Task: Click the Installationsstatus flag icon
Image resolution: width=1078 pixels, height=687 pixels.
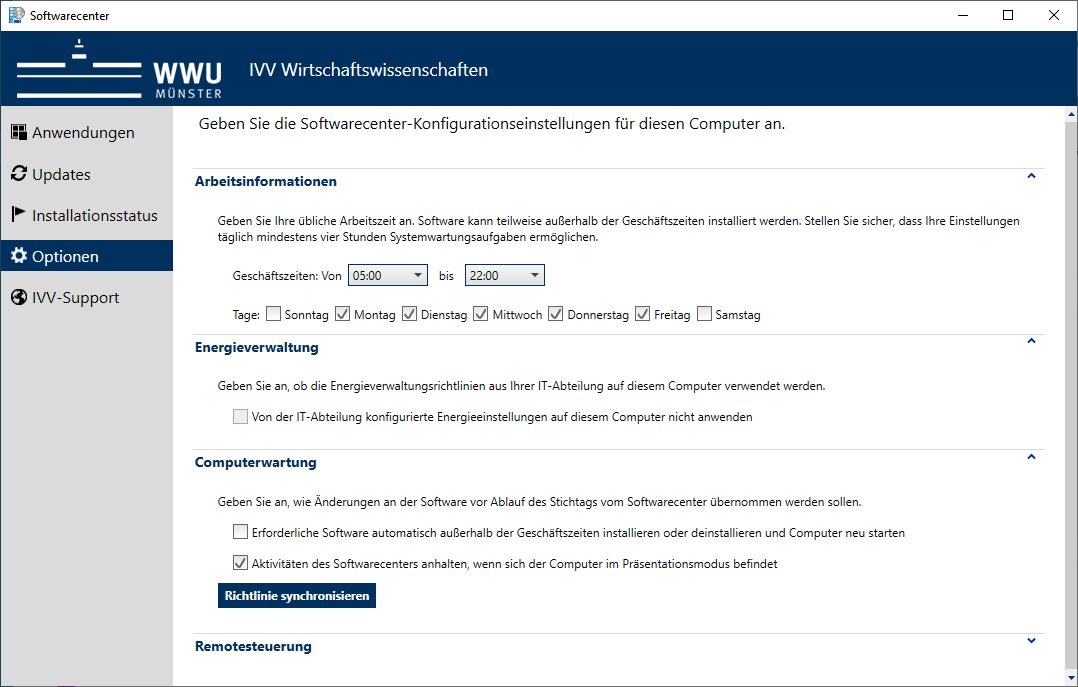Action: pyautogui.click(x=19, y=215)
